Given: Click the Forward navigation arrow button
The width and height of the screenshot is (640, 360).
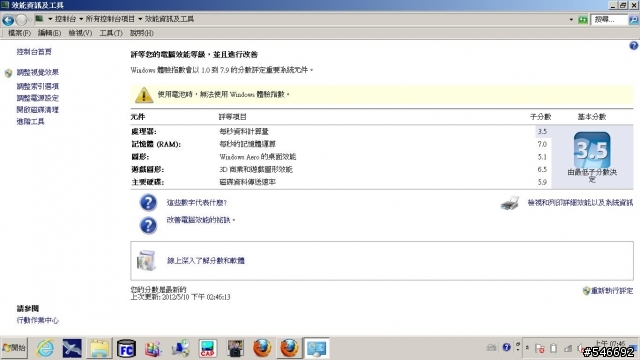Looking at the screenshot, I should (x=22, y=20).
